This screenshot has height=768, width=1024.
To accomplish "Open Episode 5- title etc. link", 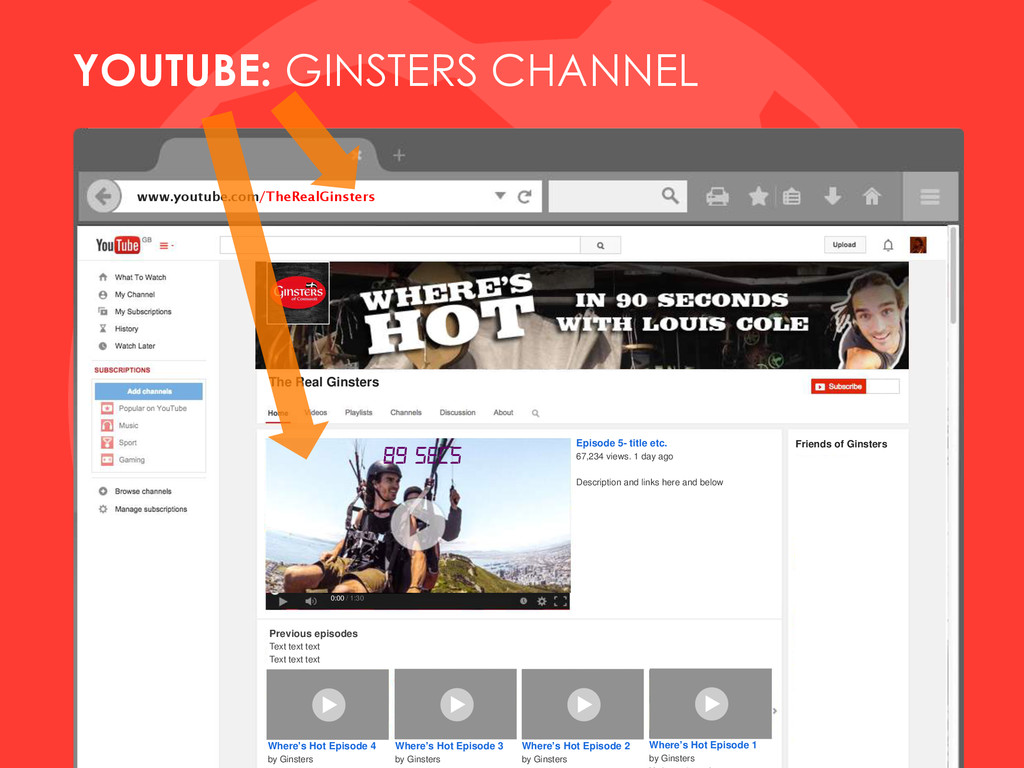I will 622,443.
